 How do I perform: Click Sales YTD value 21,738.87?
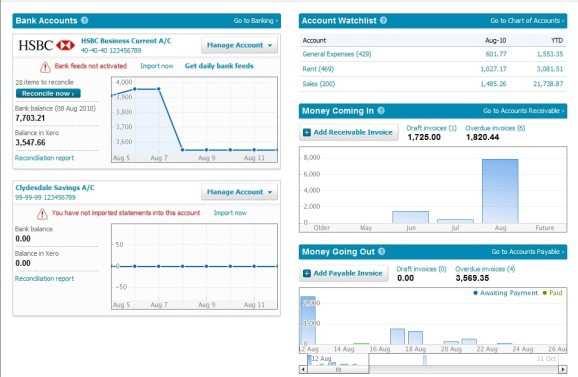(x=548, y=84)
